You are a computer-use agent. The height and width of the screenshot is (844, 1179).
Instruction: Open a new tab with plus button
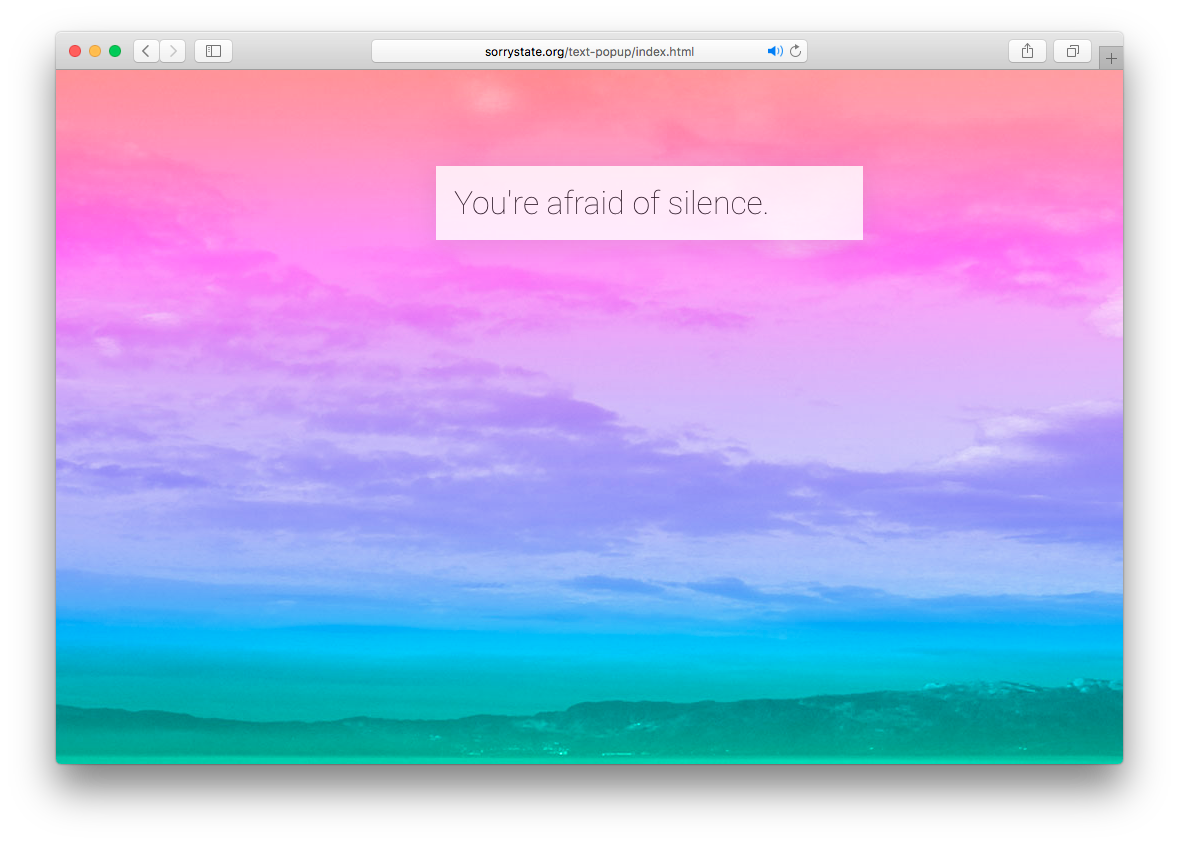tap(1111, 59)
